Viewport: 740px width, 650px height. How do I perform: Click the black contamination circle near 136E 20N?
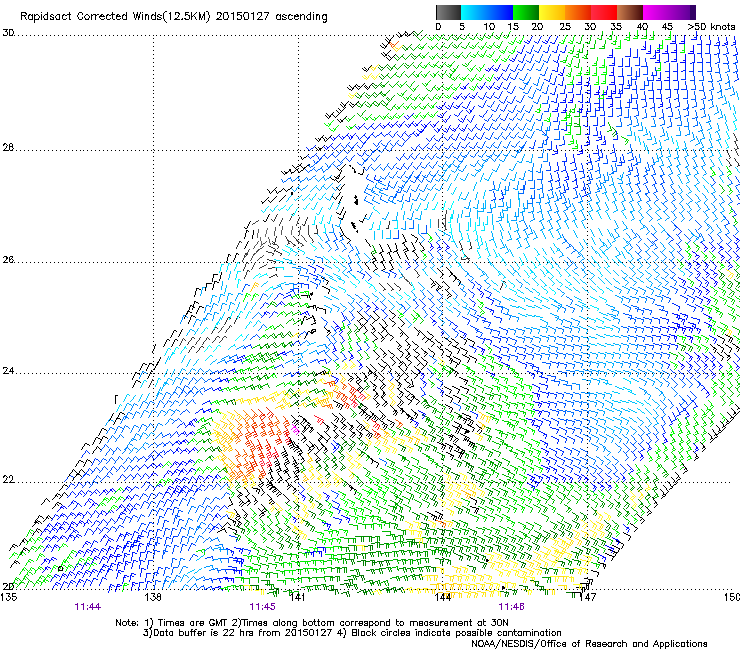pos(60,569)
